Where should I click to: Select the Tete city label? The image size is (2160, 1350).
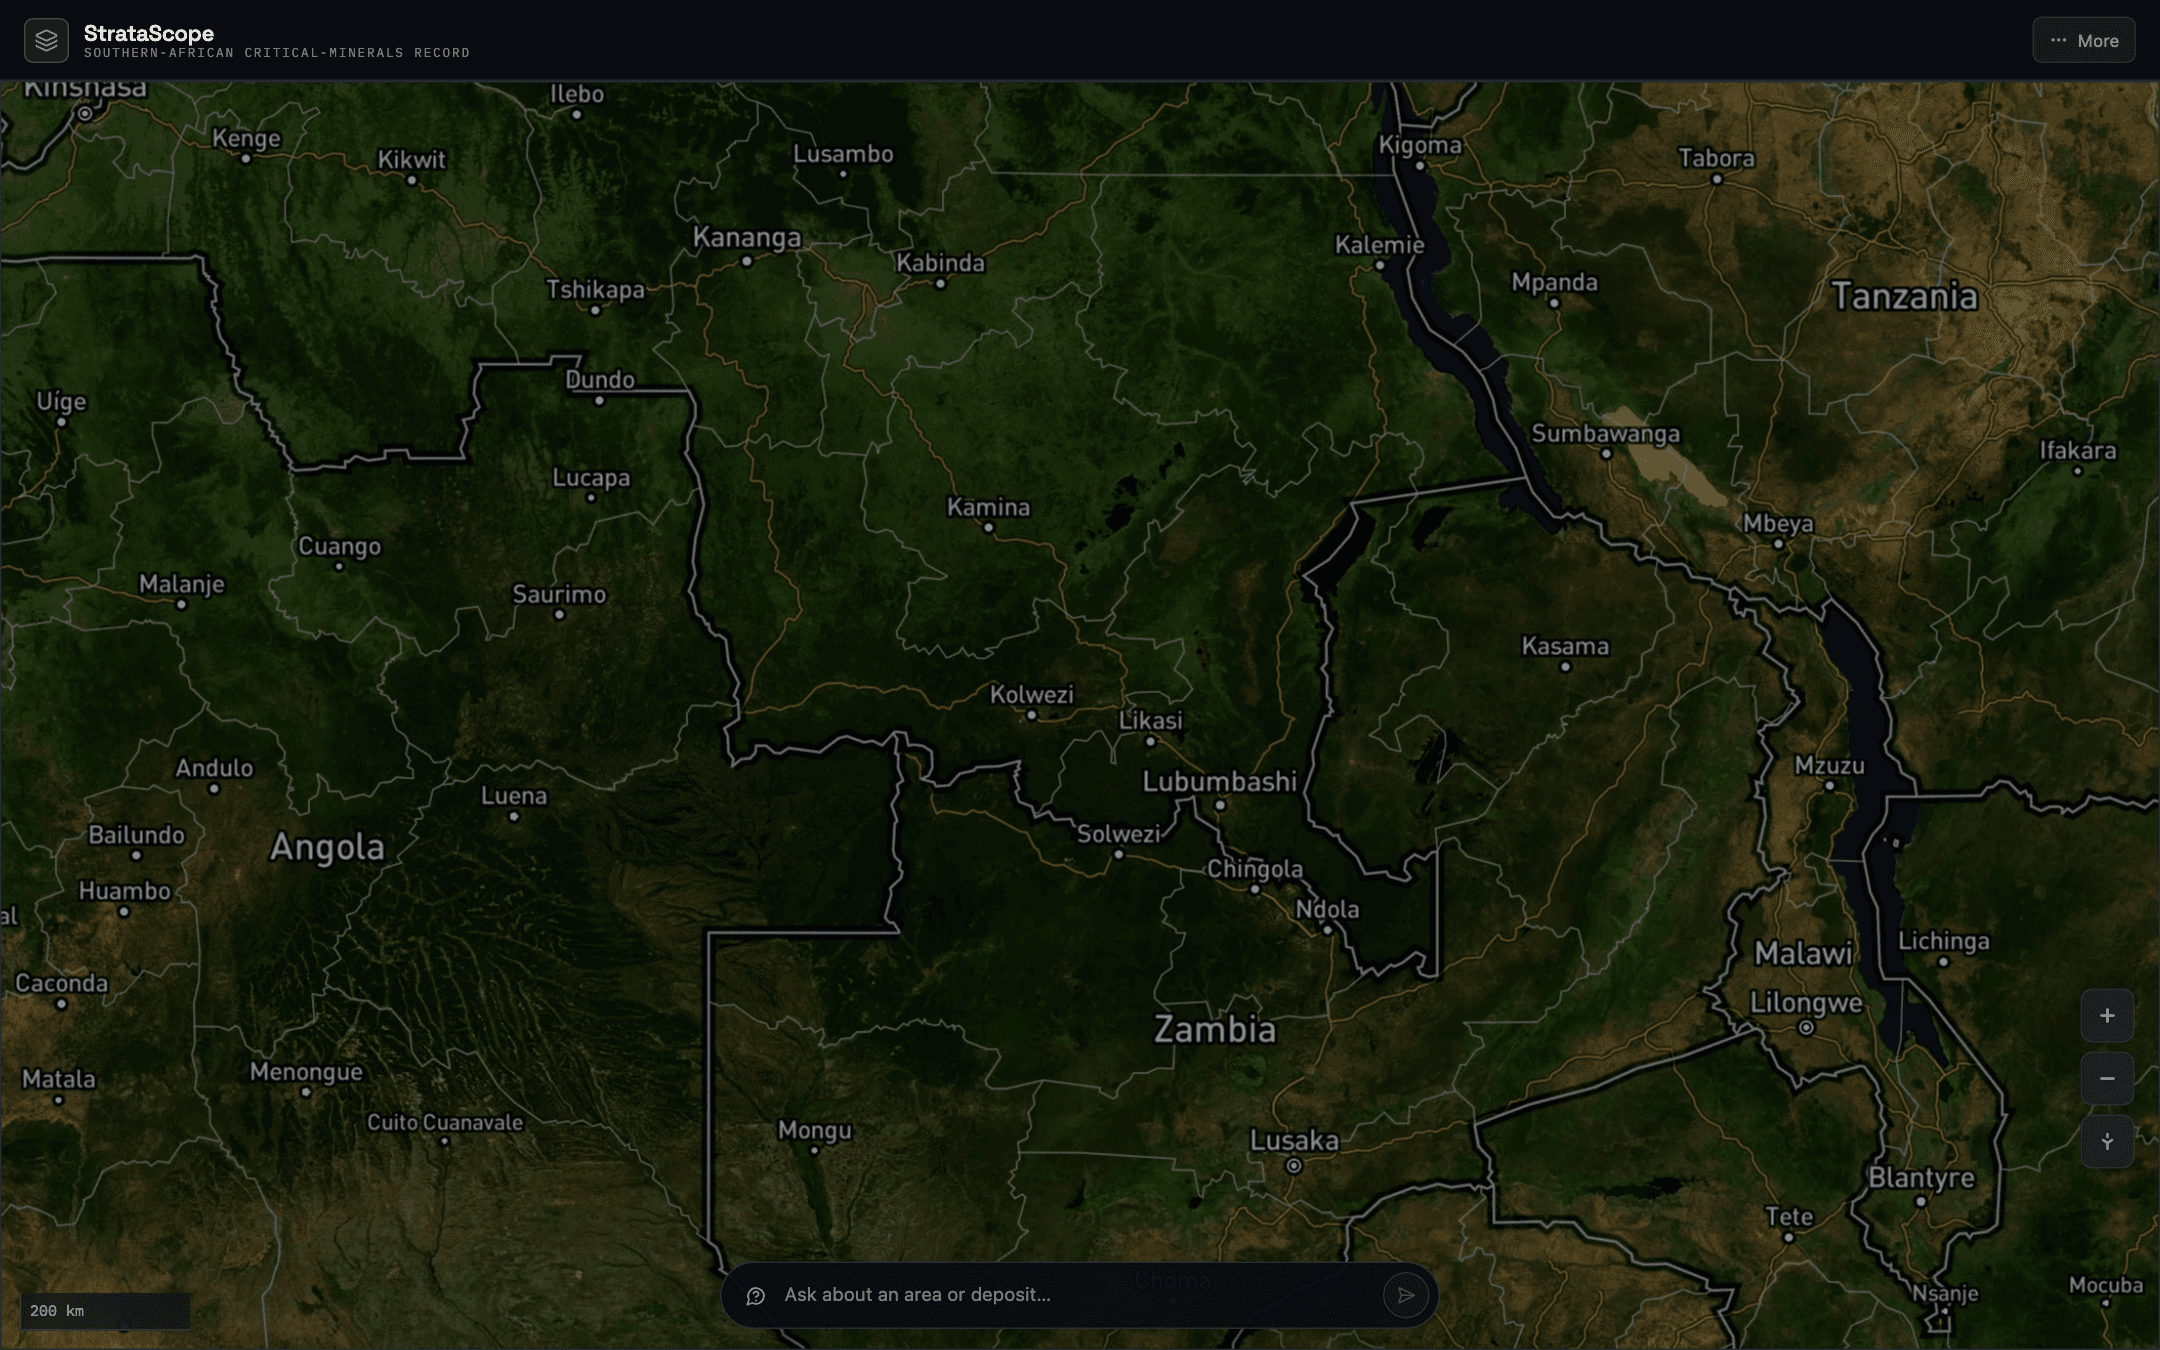[x=1789, y=1217]
